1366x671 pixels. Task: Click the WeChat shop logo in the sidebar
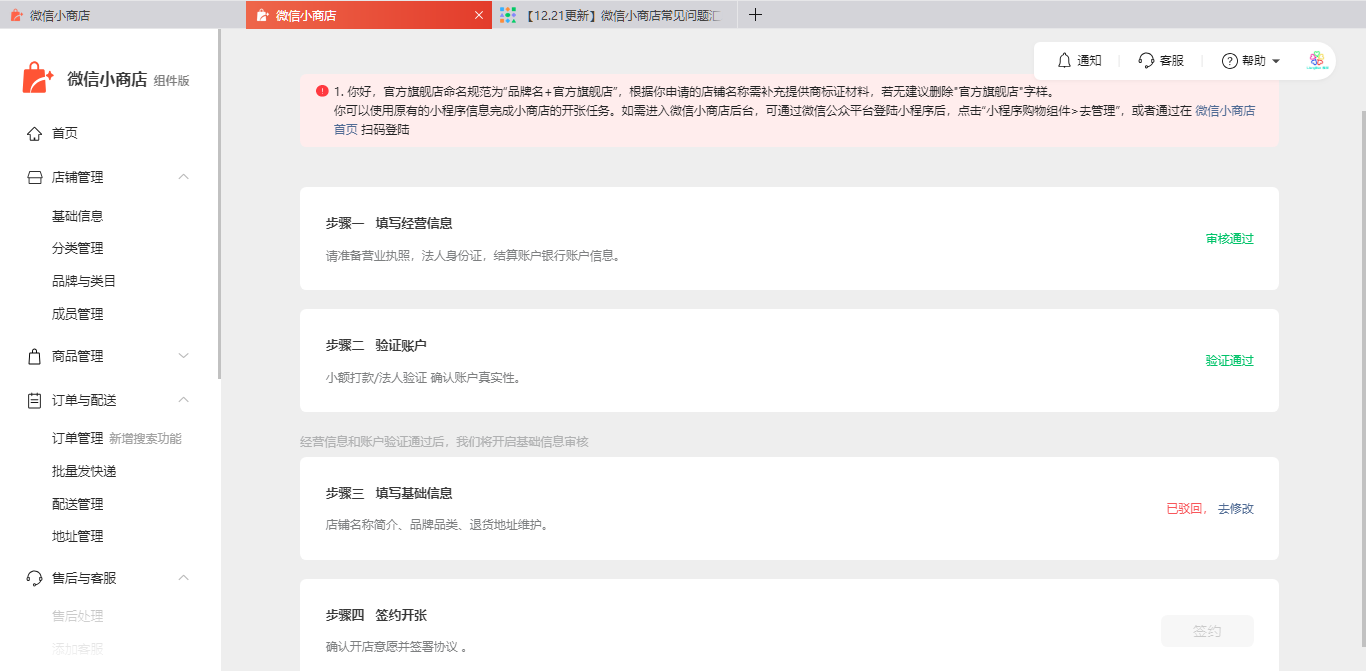coord(38,79)
